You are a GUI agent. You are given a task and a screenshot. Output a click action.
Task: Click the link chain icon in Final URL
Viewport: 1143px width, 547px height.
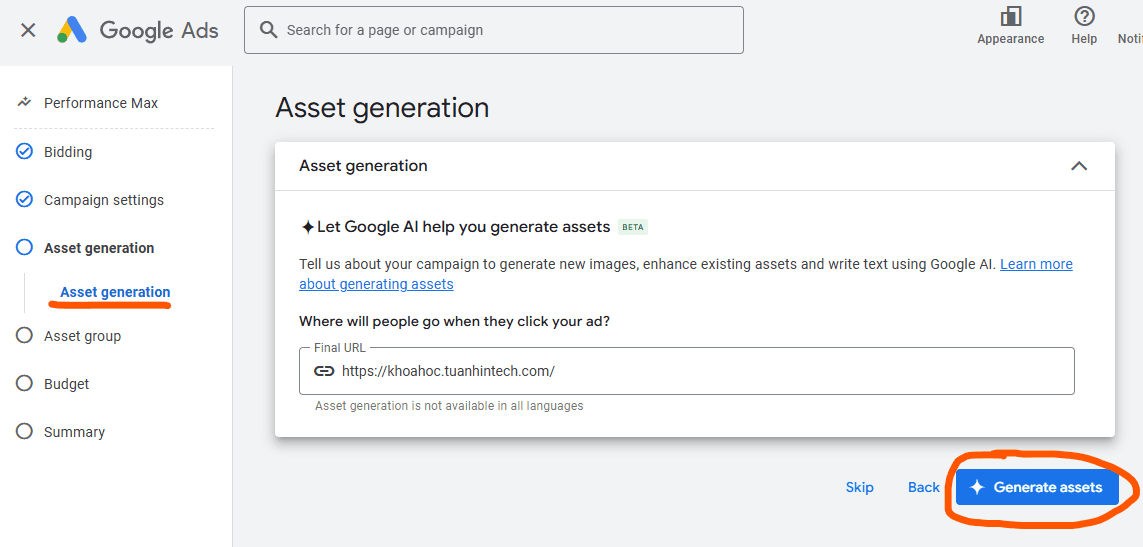click(324, 371)
